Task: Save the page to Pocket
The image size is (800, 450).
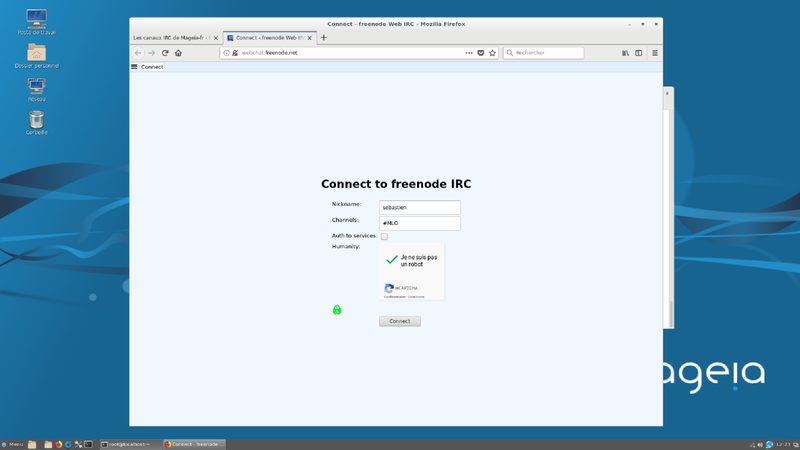Action: [481, 53]
